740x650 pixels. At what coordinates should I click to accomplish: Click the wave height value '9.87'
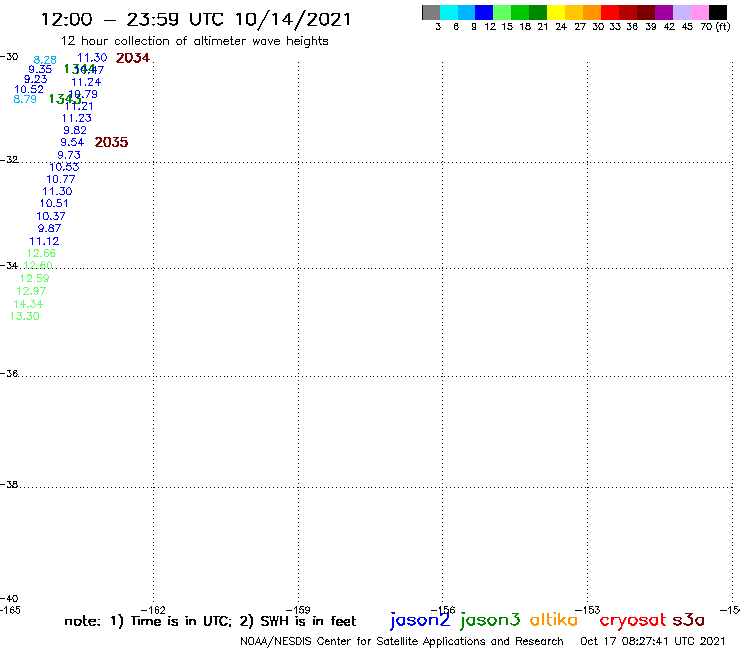tap(50, 228)
